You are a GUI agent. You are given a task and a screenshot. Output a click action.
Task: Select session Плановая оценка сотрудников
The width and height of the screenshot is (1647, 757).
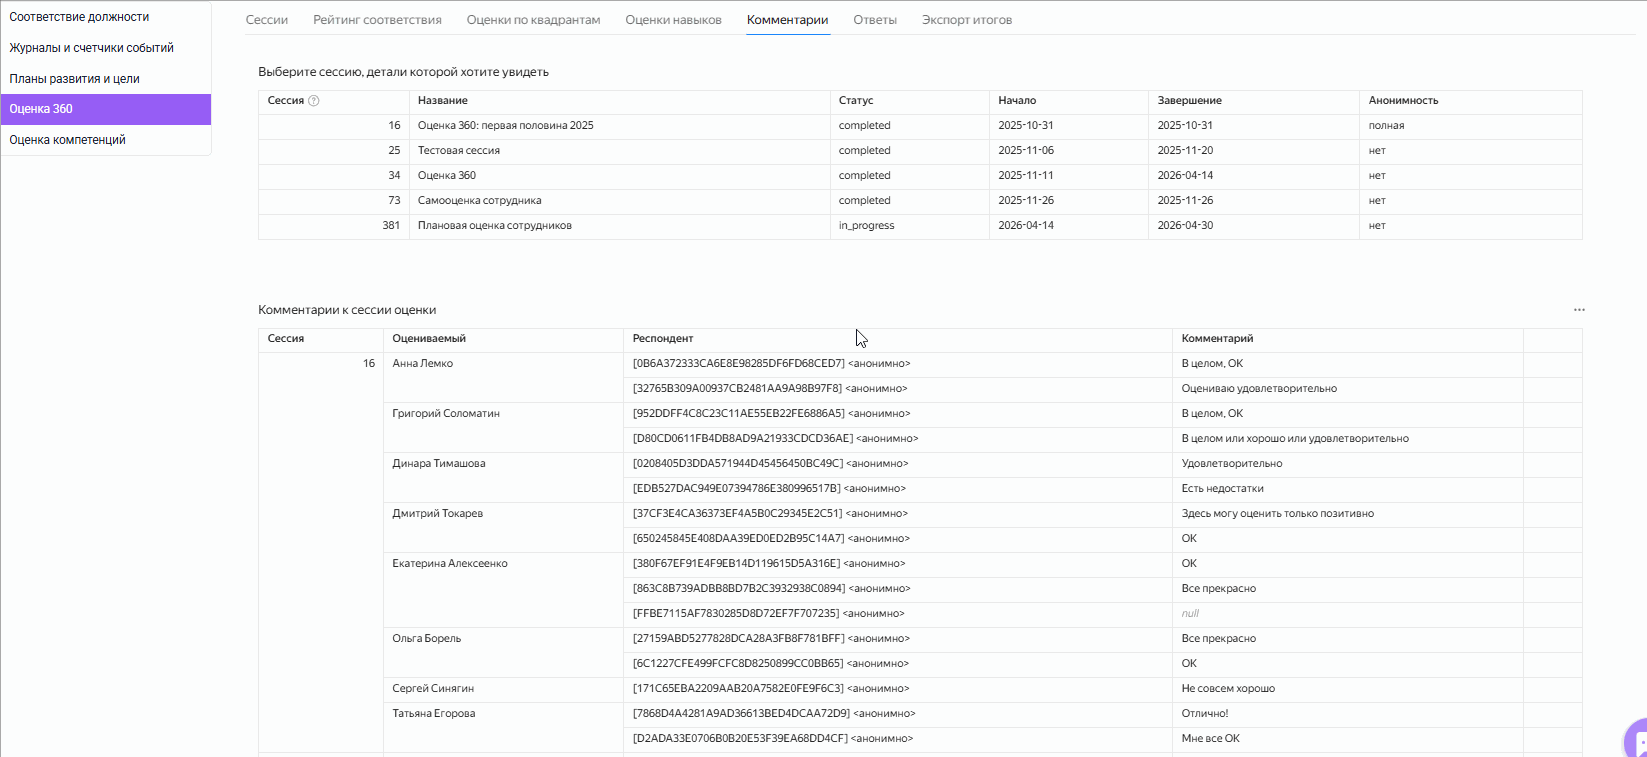pos(494,226)
